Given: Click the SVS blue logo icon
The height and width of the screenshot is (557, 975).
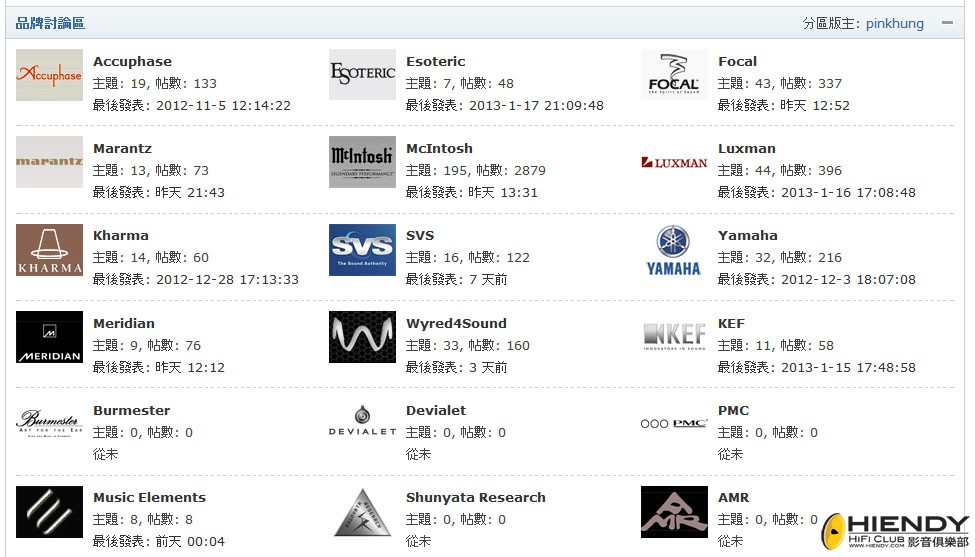Looking at the screenshot, I should pyautogui.click(x=362, y=249).
